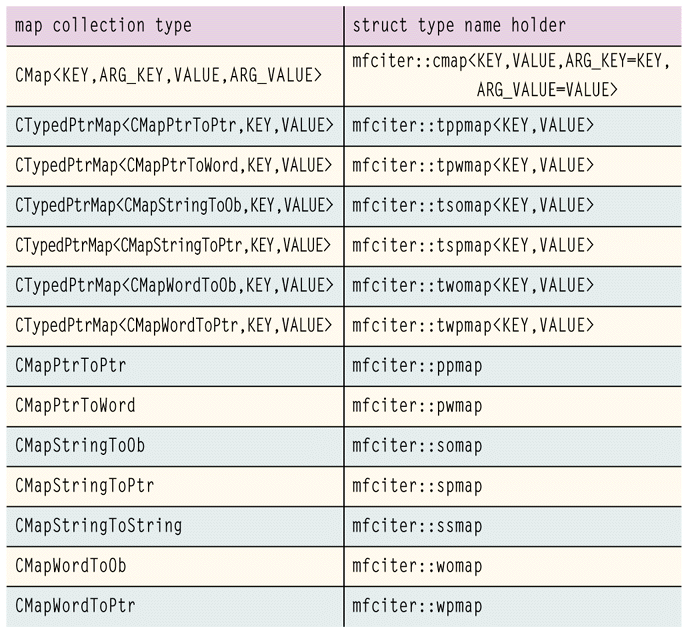This screenshot has height=631, width=686.
Task: Click mfciter::twpmap<KEY,VALUE> entry
Action: (x=473, y=325)
